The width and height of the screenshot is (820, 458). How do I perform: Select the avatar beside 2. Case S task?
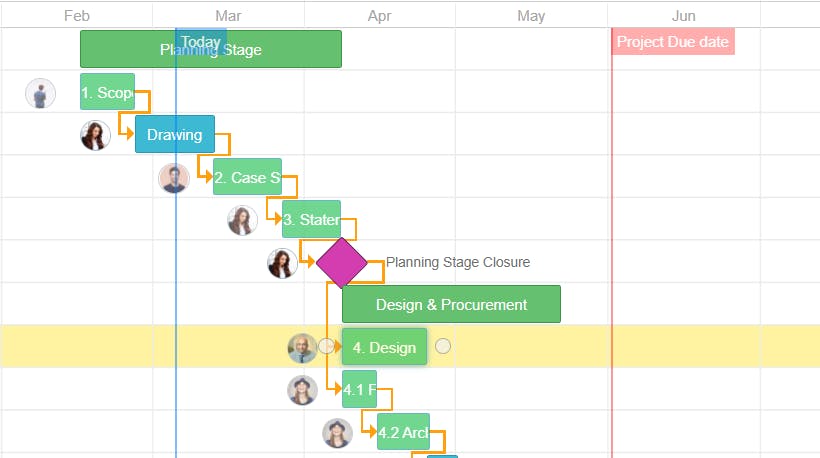(x=174, y=178)
